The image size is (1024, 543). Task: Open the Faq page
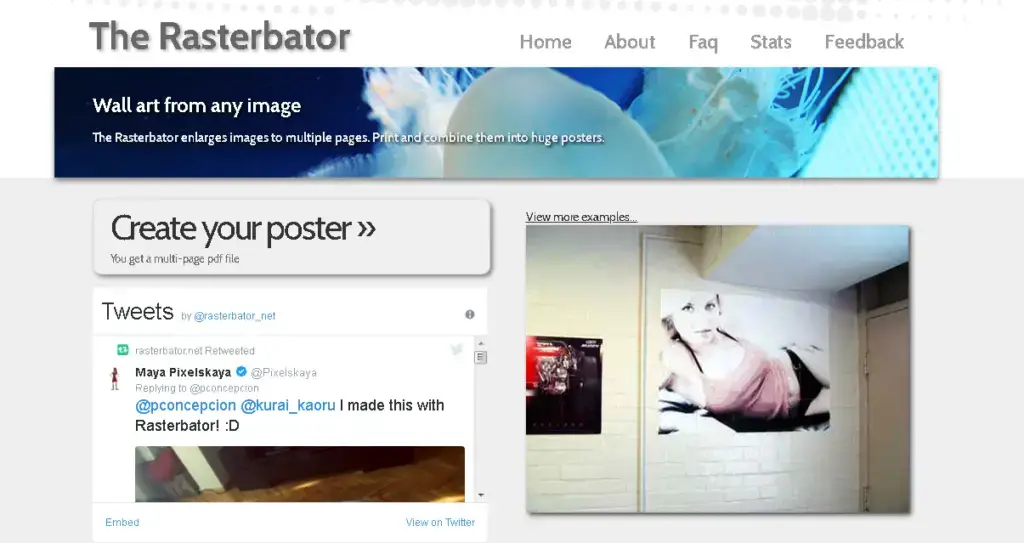[703, 42]
